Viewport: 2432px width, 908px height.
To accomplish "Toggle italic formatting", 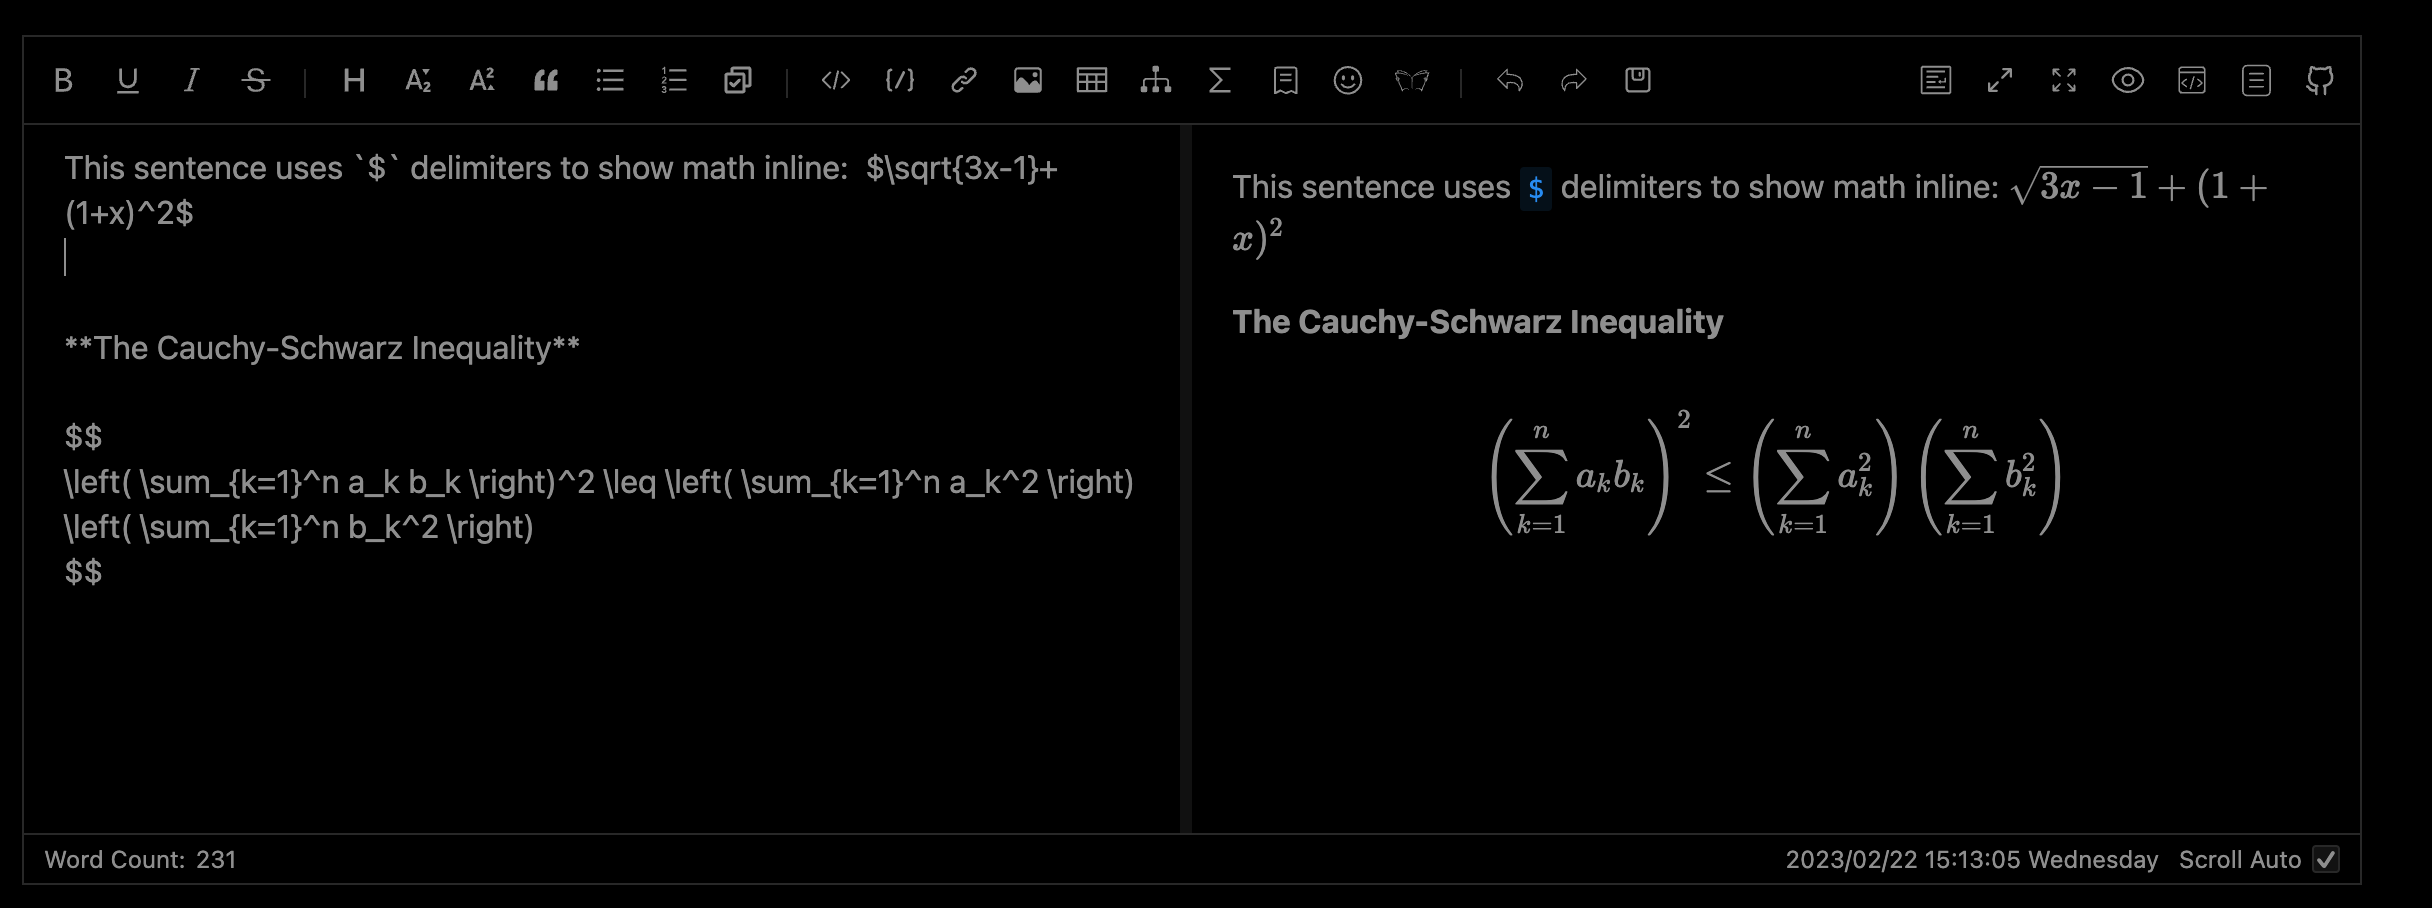I will coord(191,80).
